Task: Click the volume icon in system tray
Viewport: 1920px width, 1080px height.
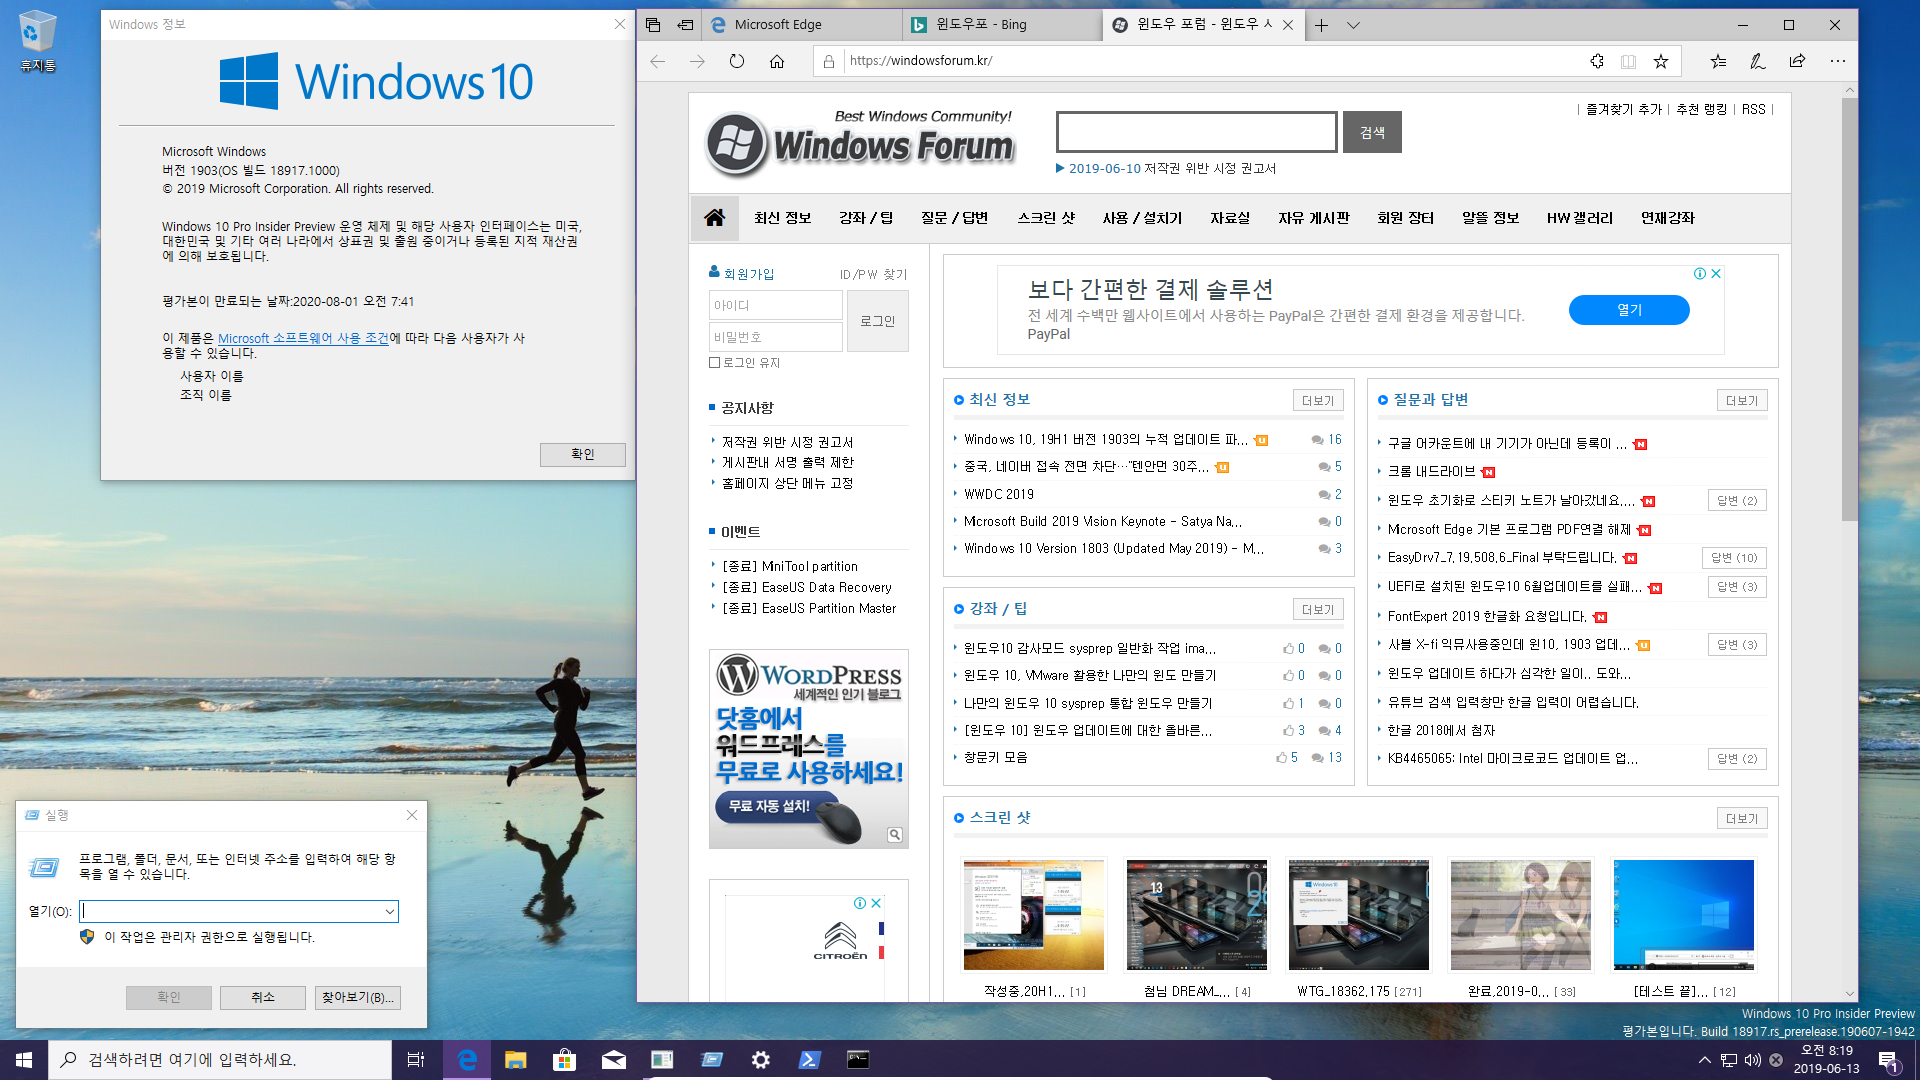Action: click(1752, 1060)
